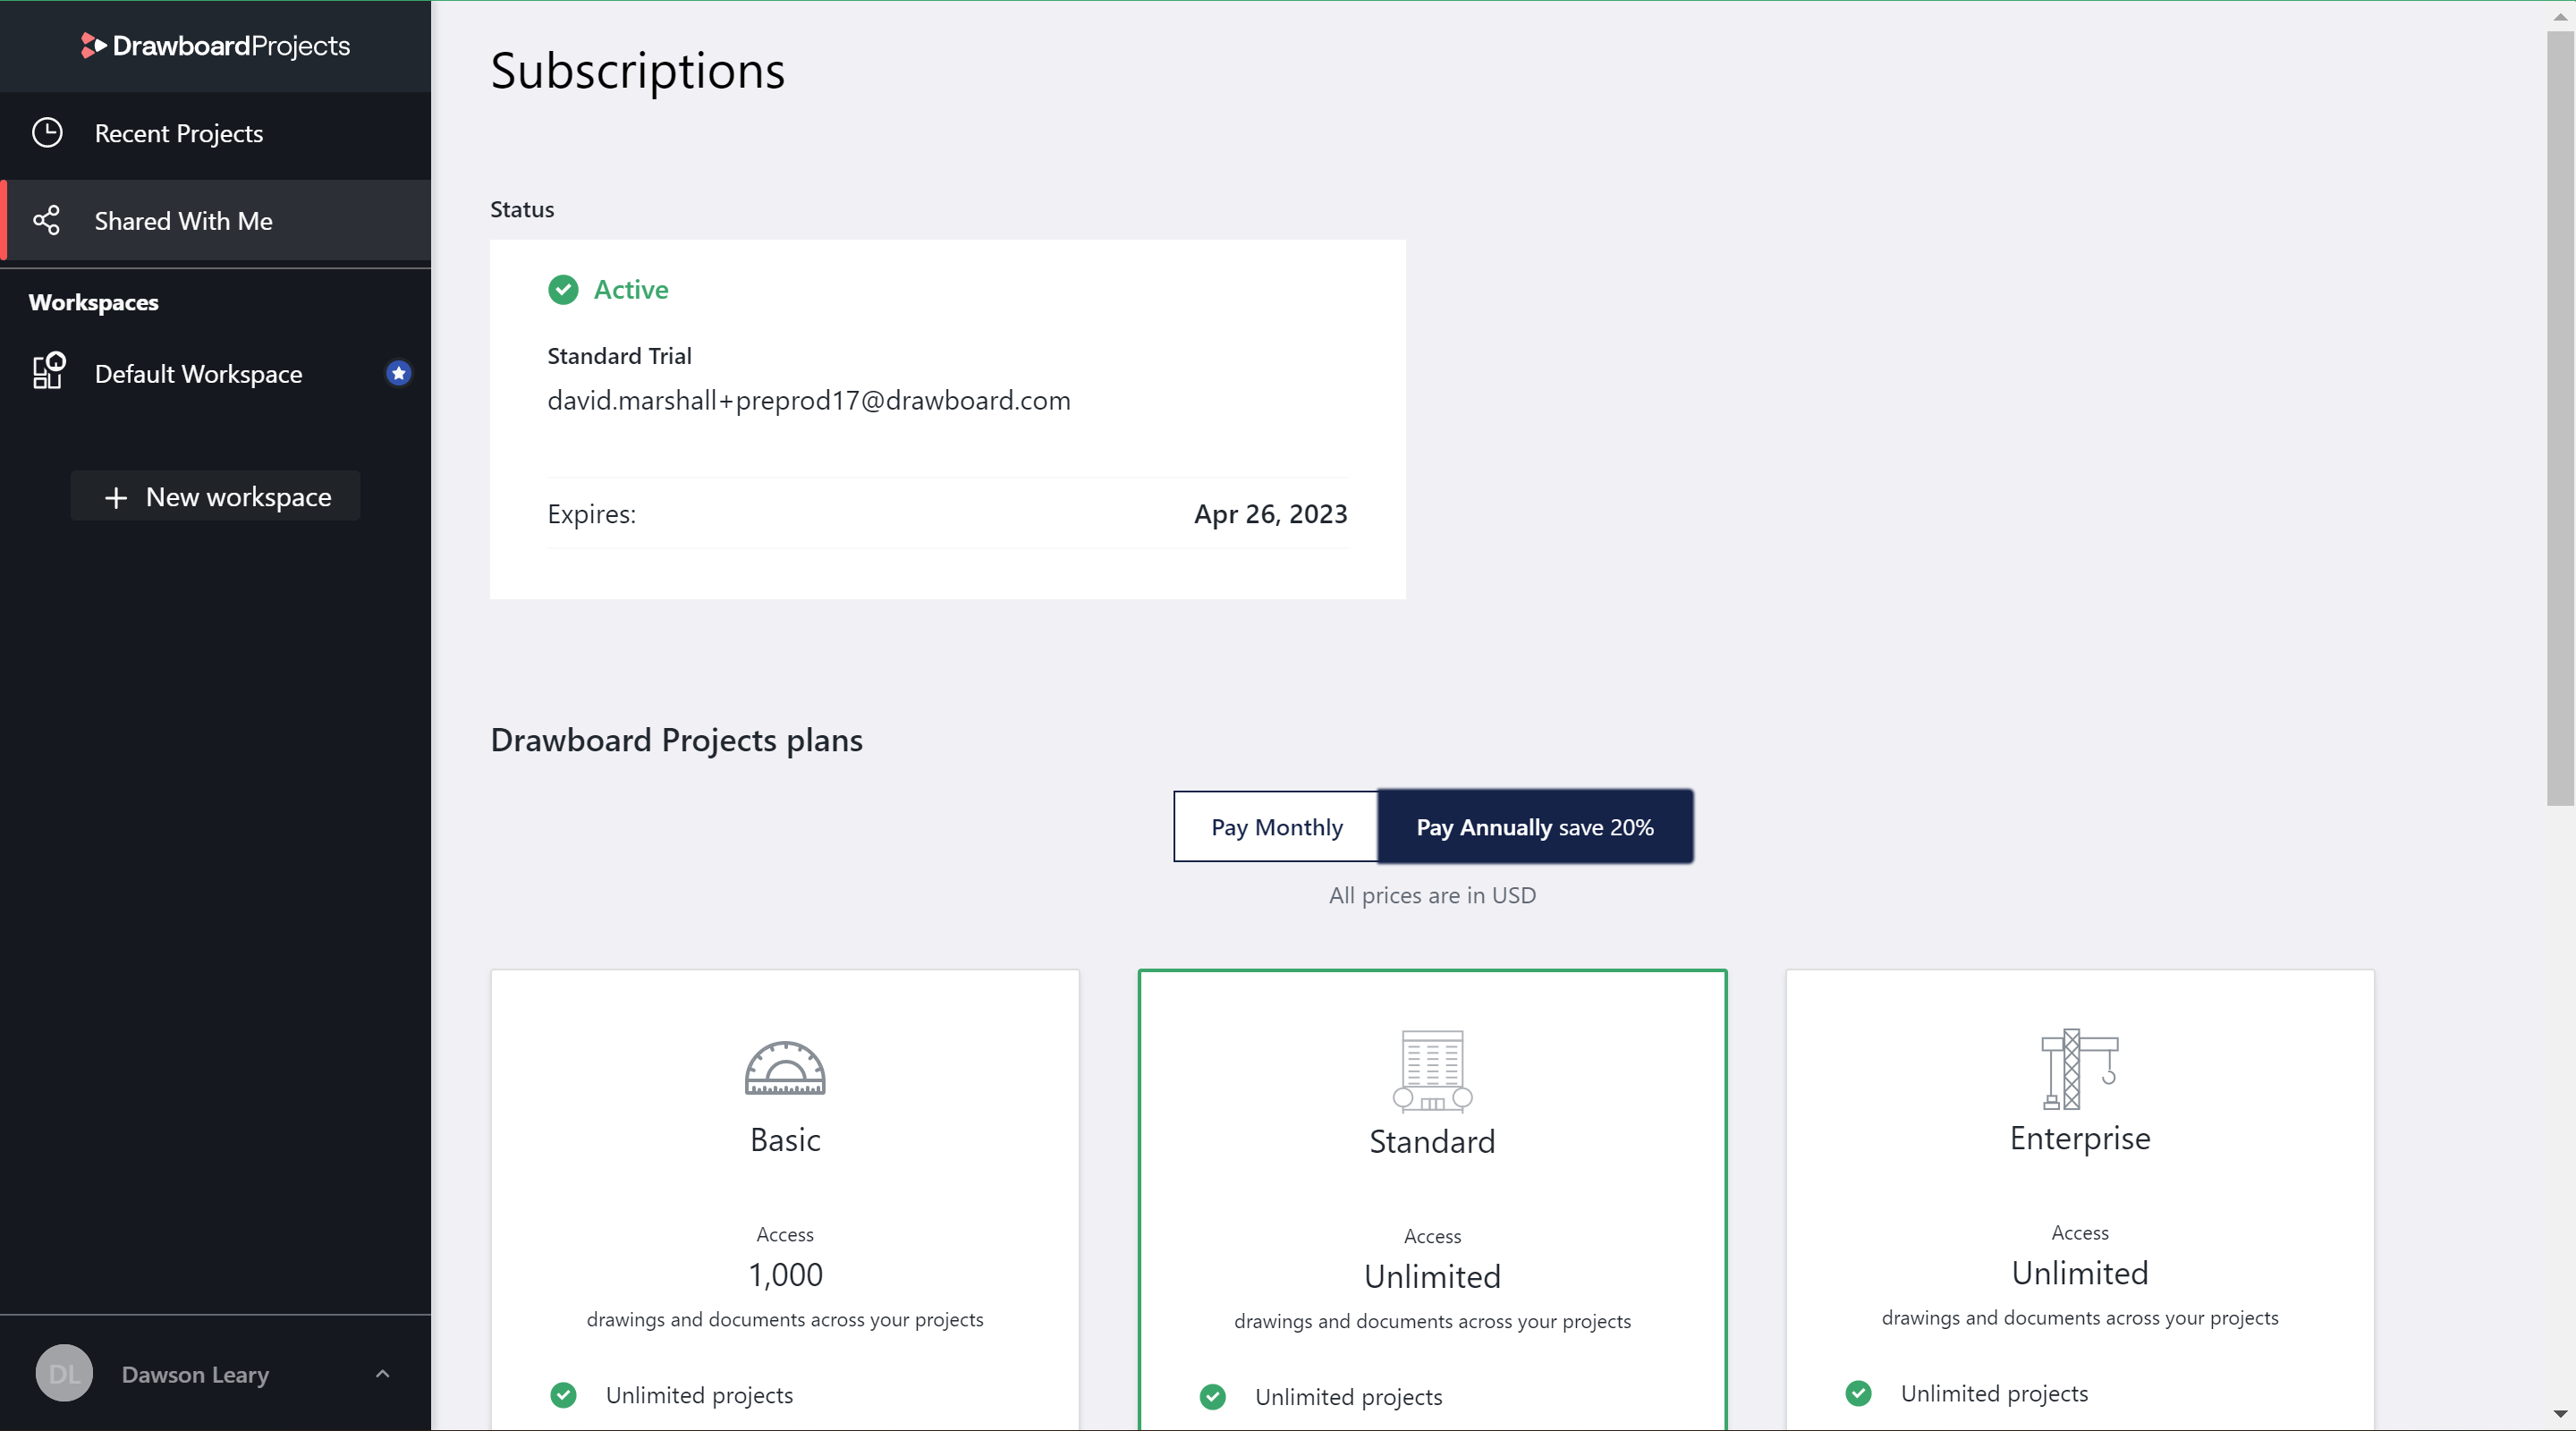This screenshot has width=2576, height=1431.
Task: Click the All prices are in USD note
Action: (1432, 895)
